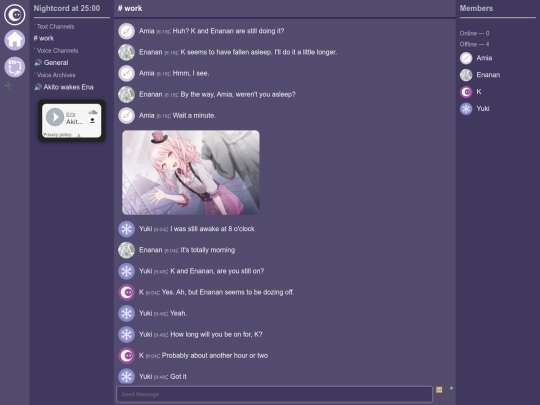Play the Akito wakes Ena audio track
The image size is (540, 405).
pyautogui.click(x=55, y=117)
